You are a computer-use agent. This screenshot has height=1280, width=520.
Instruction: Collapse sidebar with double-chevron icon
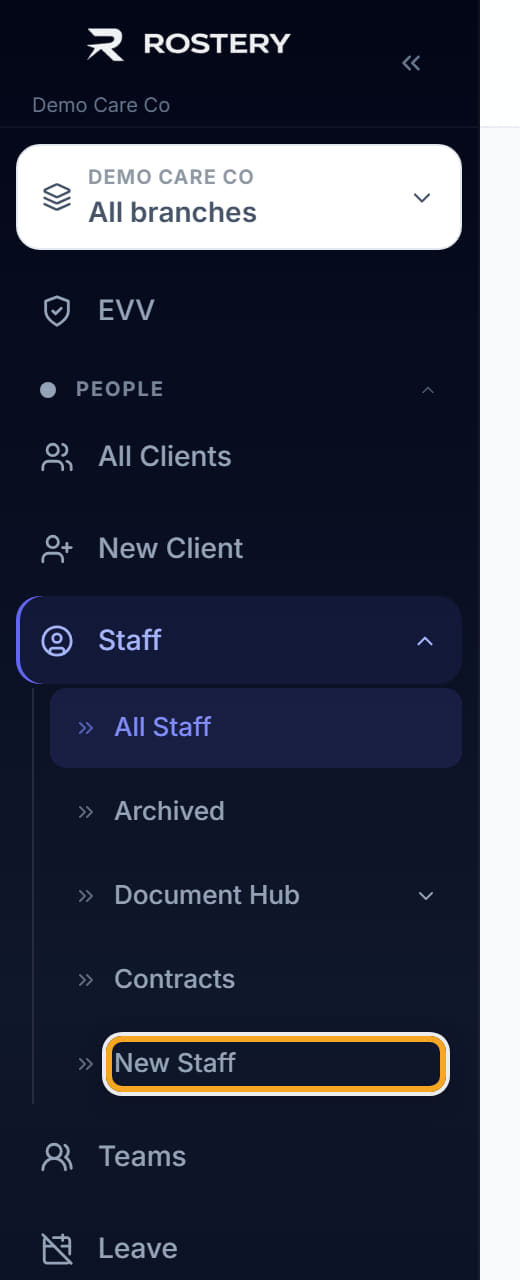(411, 63)
